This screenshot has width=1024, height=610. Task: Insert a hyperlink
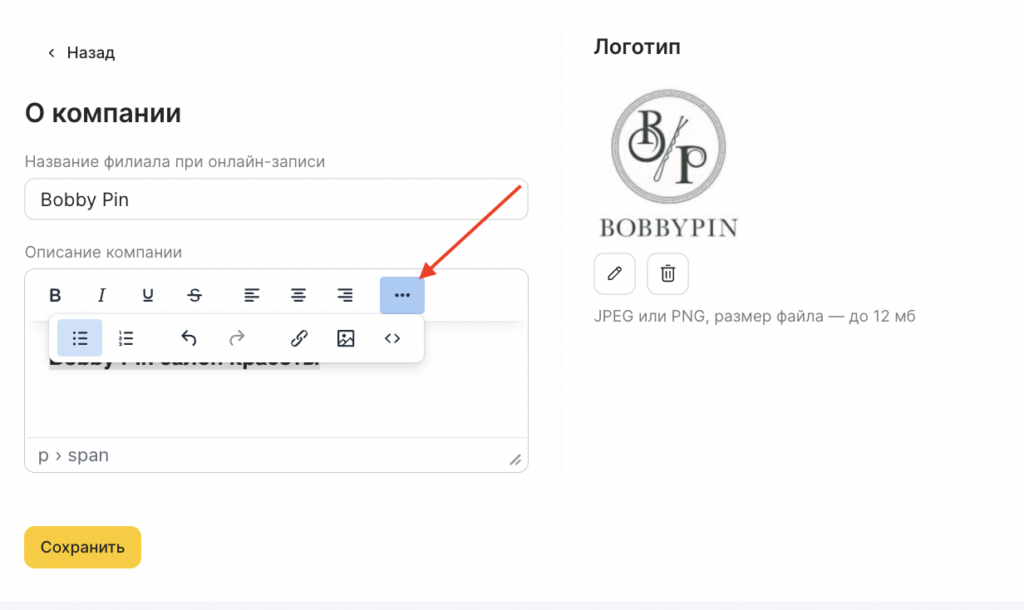[x=298, y=338]
